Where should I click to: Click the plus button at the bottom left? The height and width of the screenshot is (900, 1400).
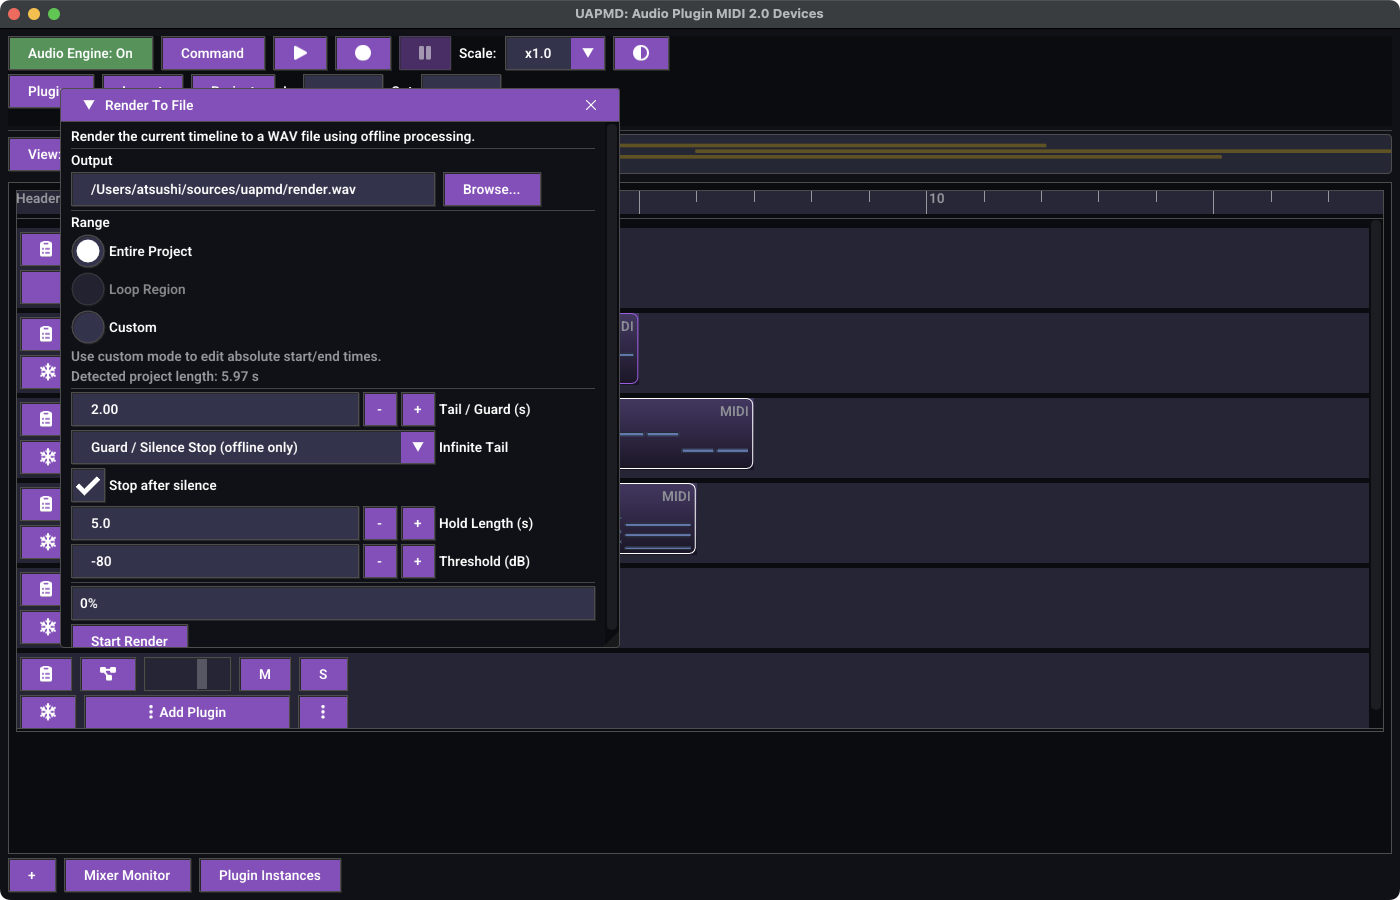[32, 875]
